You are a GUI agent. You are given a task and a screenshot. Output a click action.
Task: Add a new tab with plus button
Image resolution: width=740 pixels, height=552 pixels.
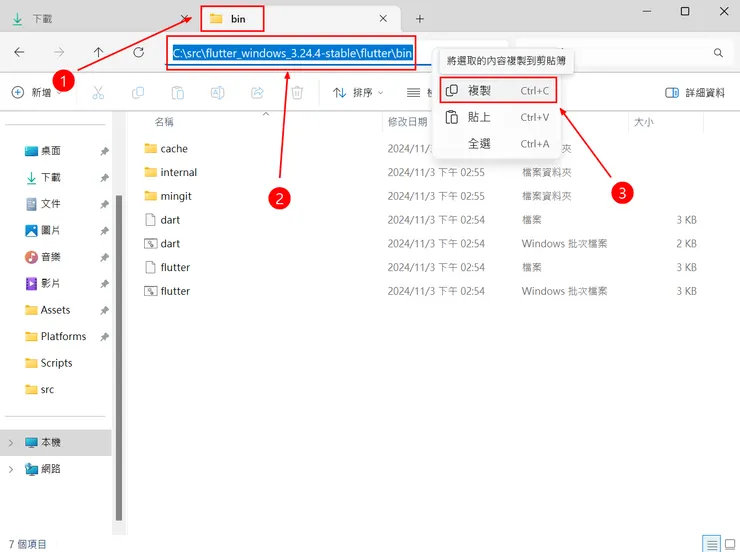[420, 19]
